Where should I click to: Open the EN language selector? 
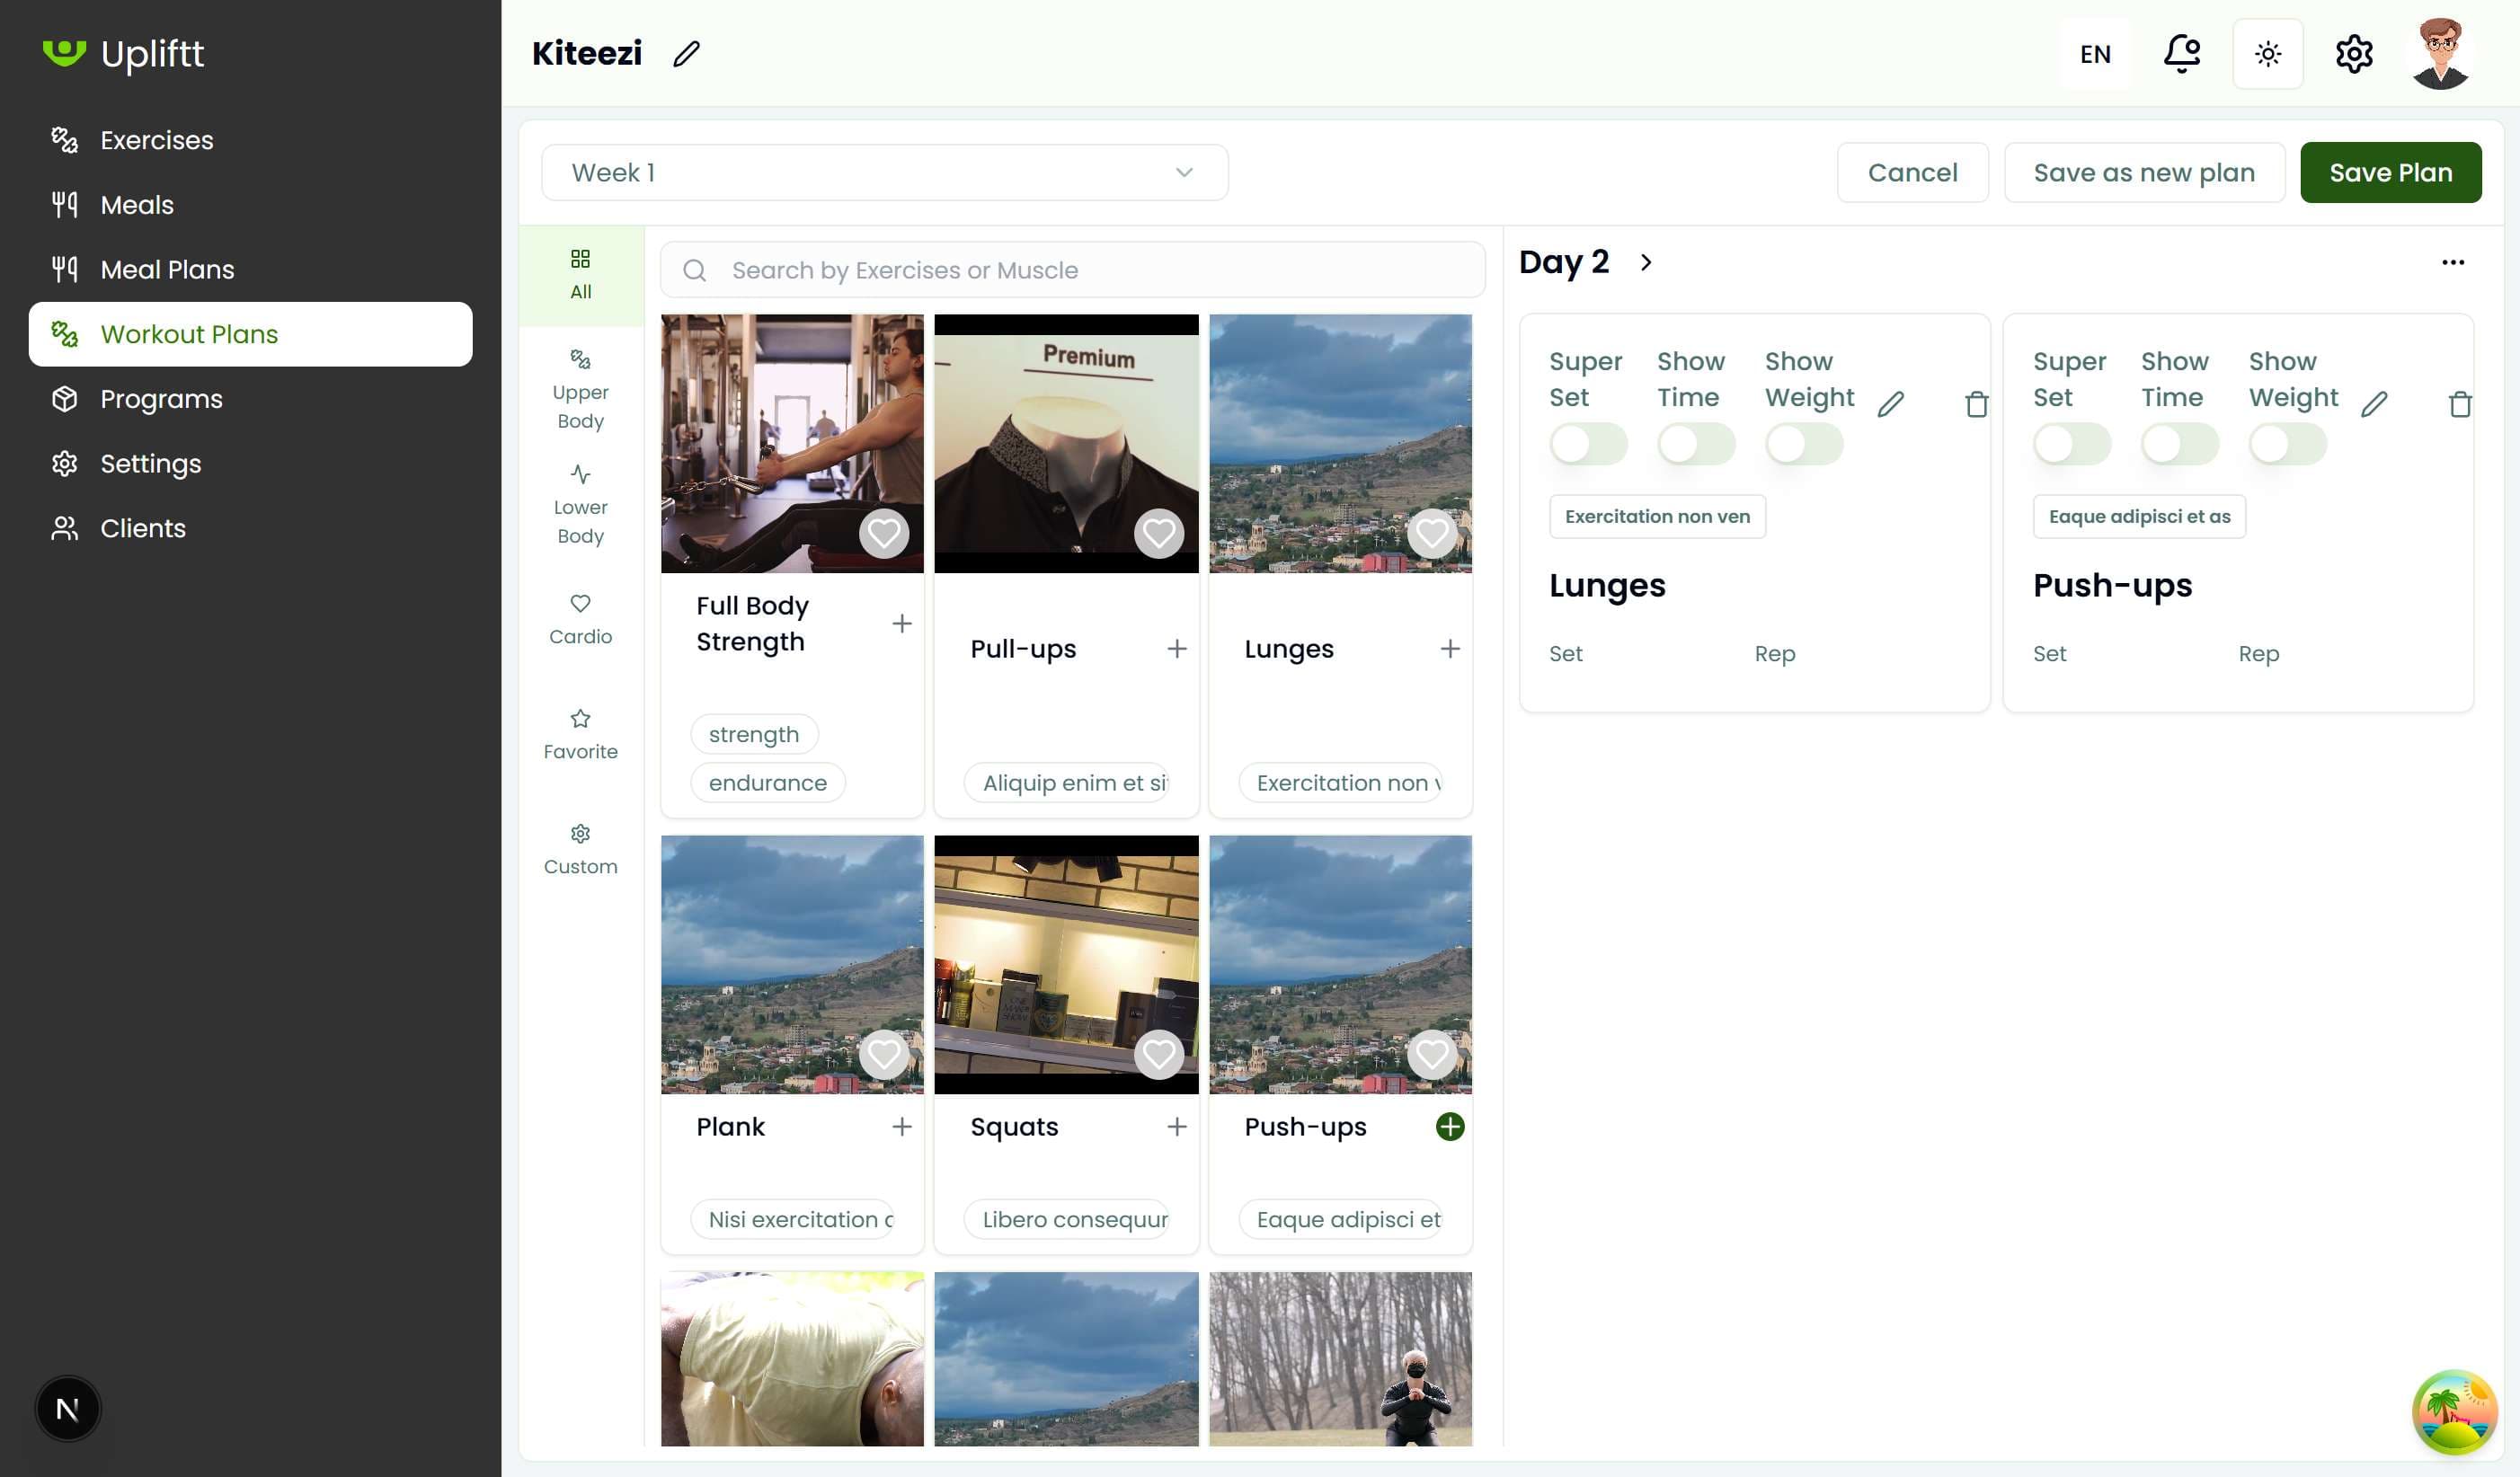2095,53
